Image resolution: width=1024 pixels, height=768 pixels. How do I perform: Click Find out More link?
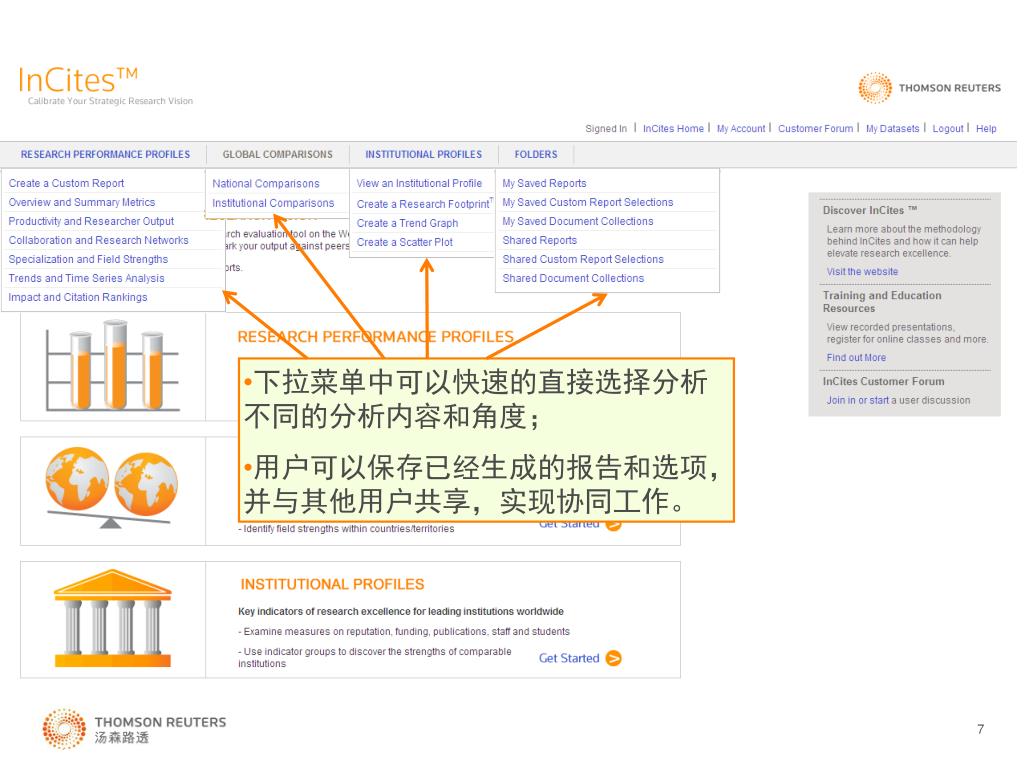click(856, 358)
